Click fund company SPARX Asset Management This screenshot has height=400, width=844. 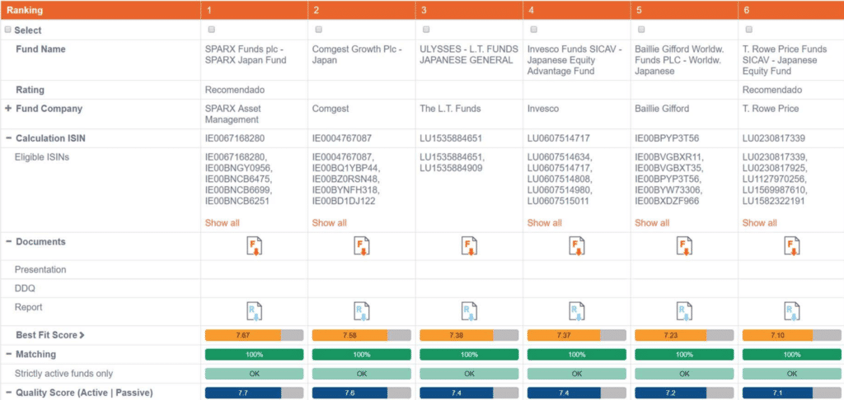tap(231, 114)
